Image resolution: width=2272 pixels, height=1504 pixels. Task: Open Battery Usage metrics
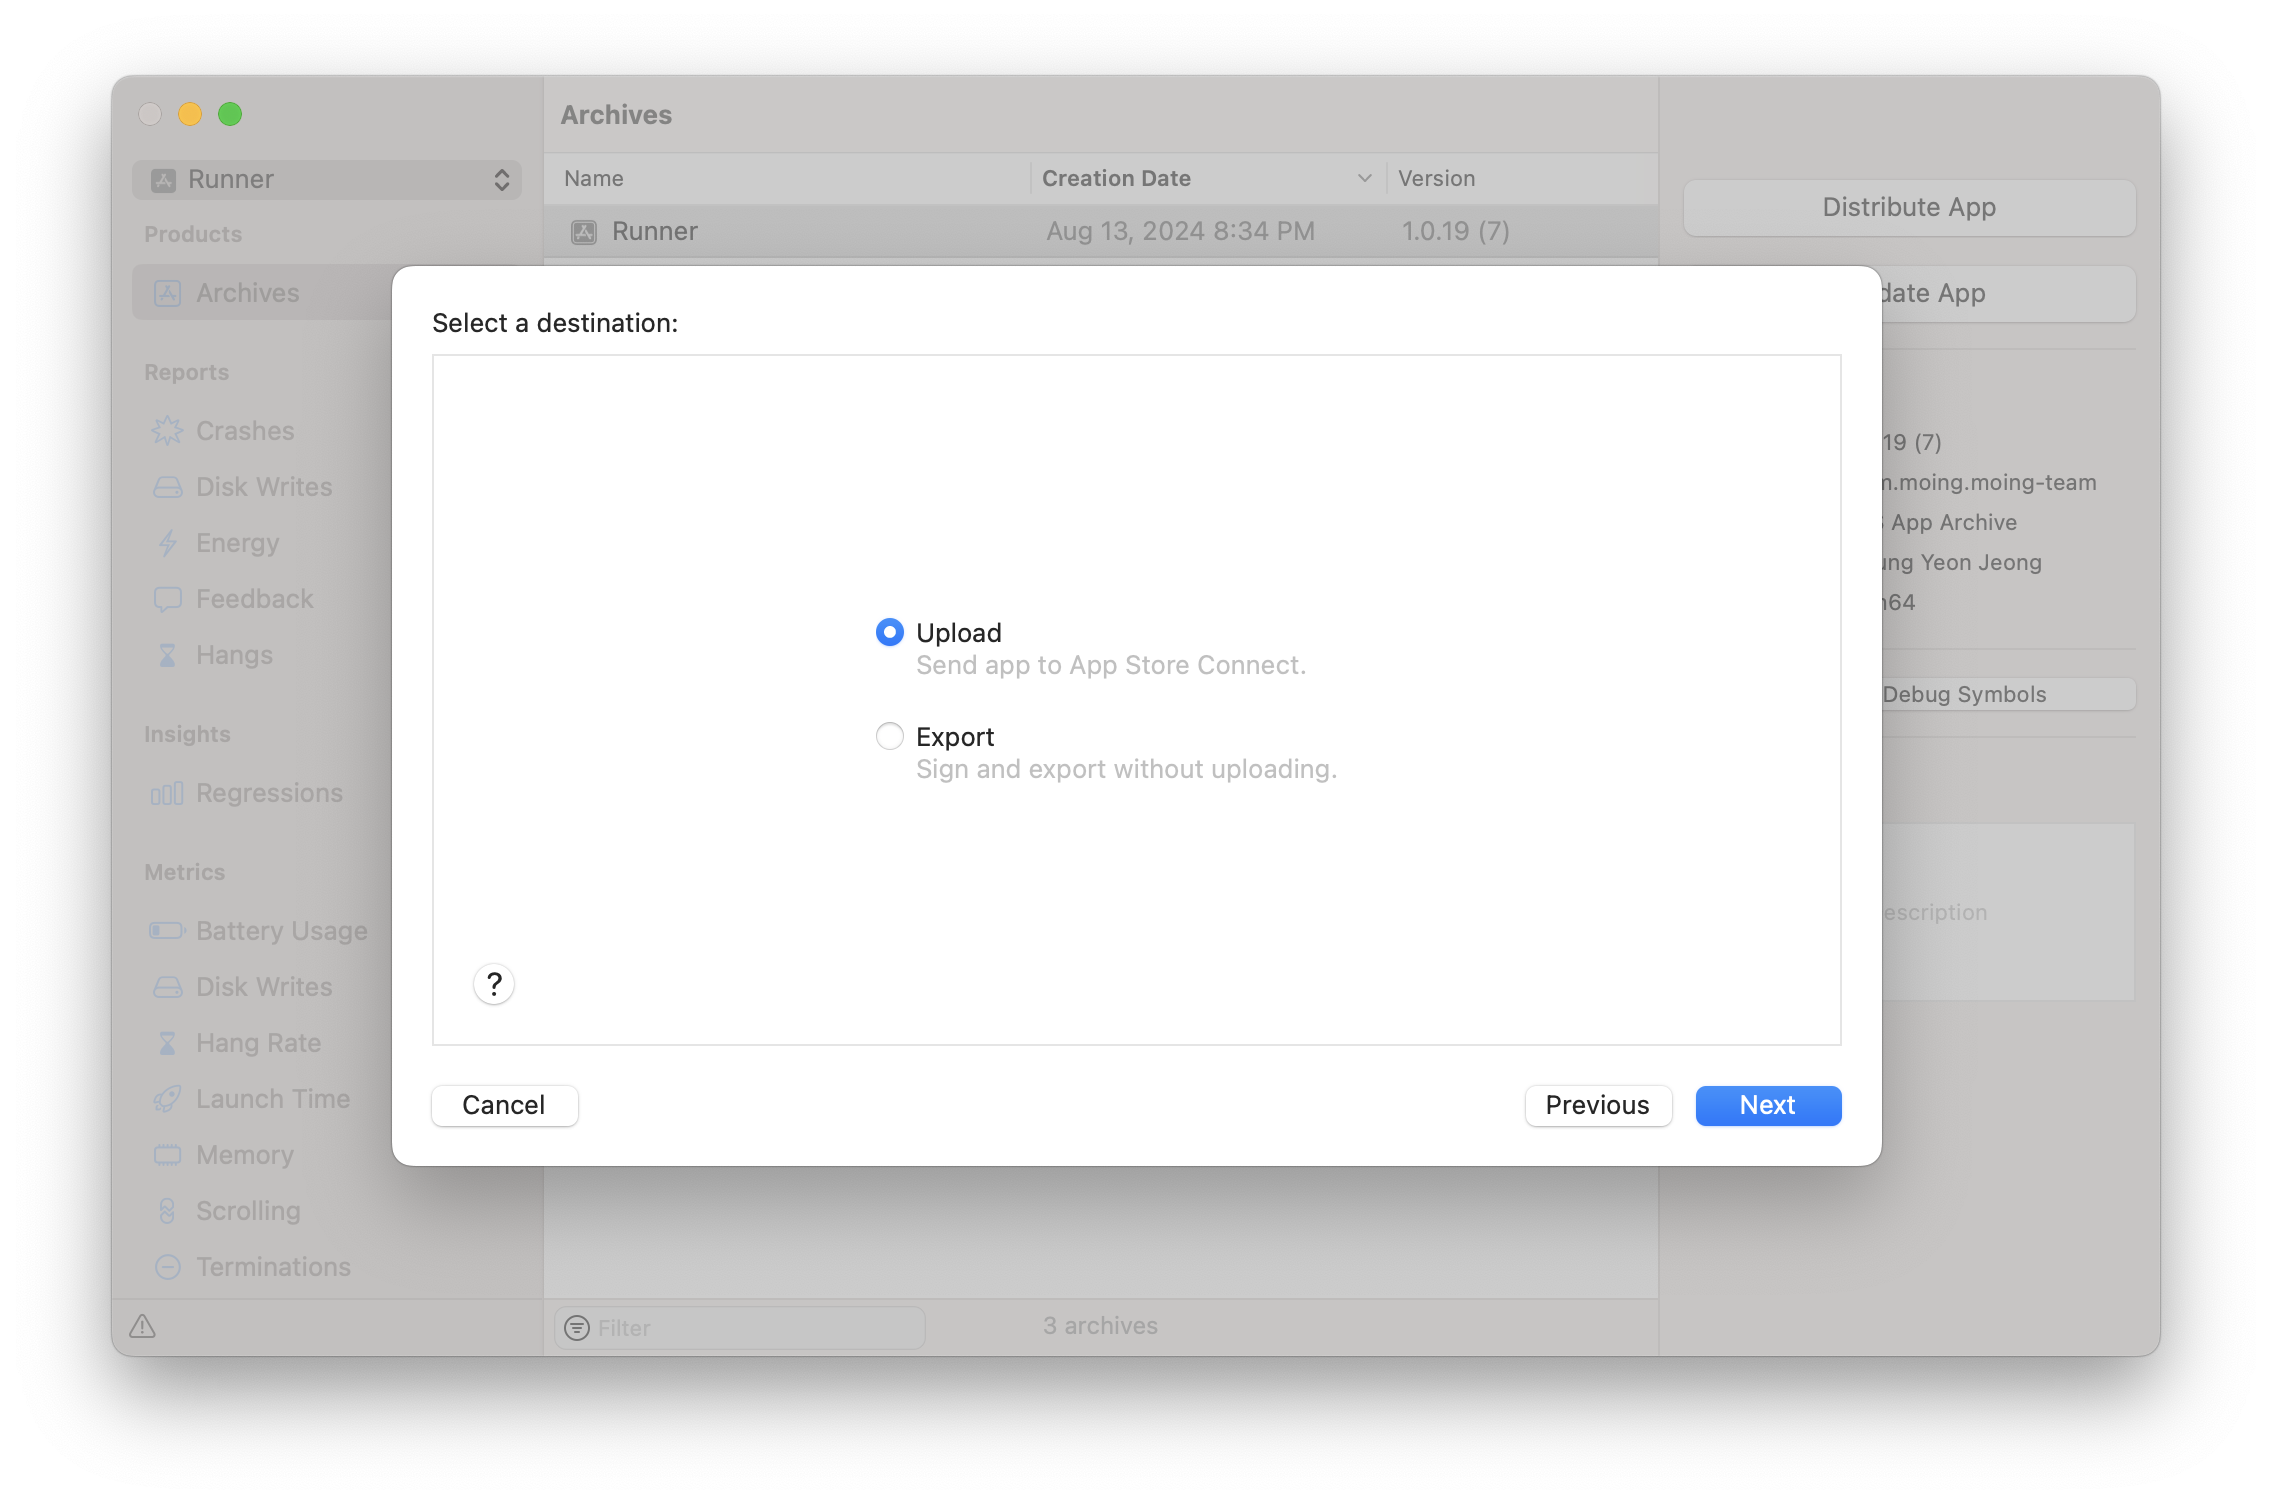click(281, 931)
